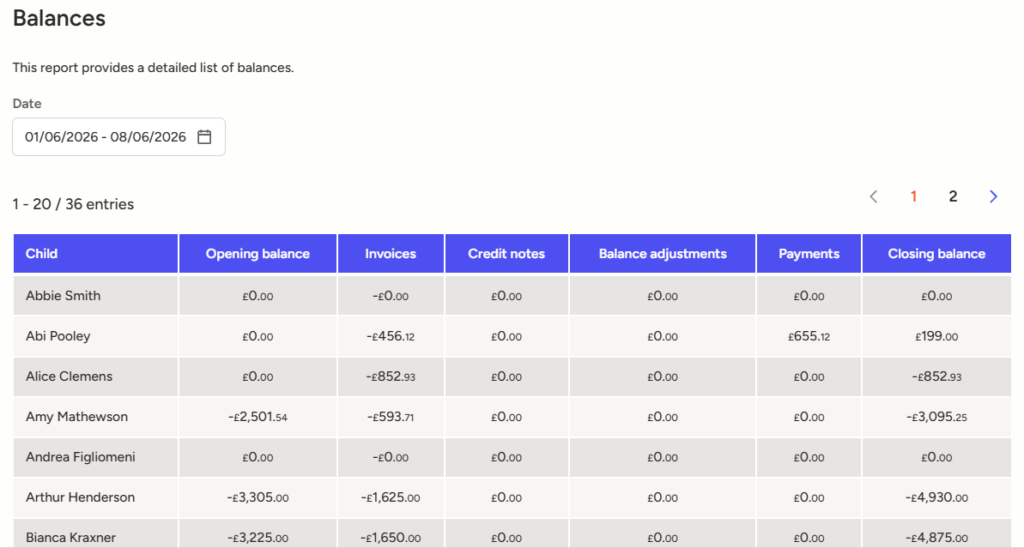The height and width of the screenshot is (548, 1024).
Task: Select the Abbie Smith row name
Action: pos(63,295)
